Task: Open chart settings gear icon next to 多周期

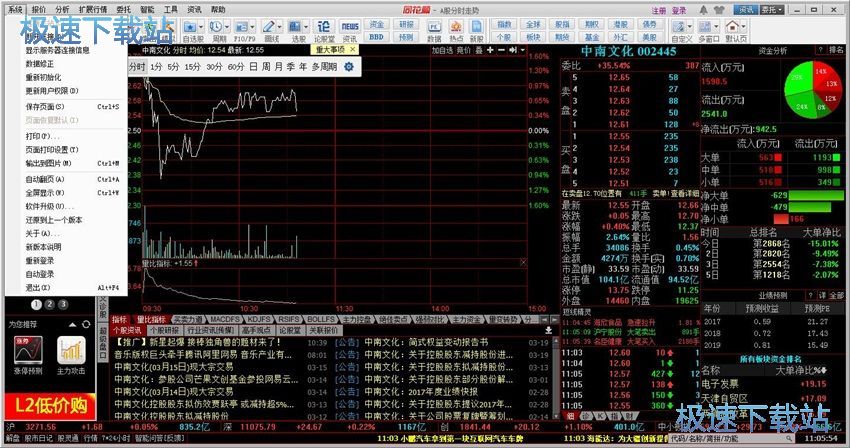Action: coord(349,67)
